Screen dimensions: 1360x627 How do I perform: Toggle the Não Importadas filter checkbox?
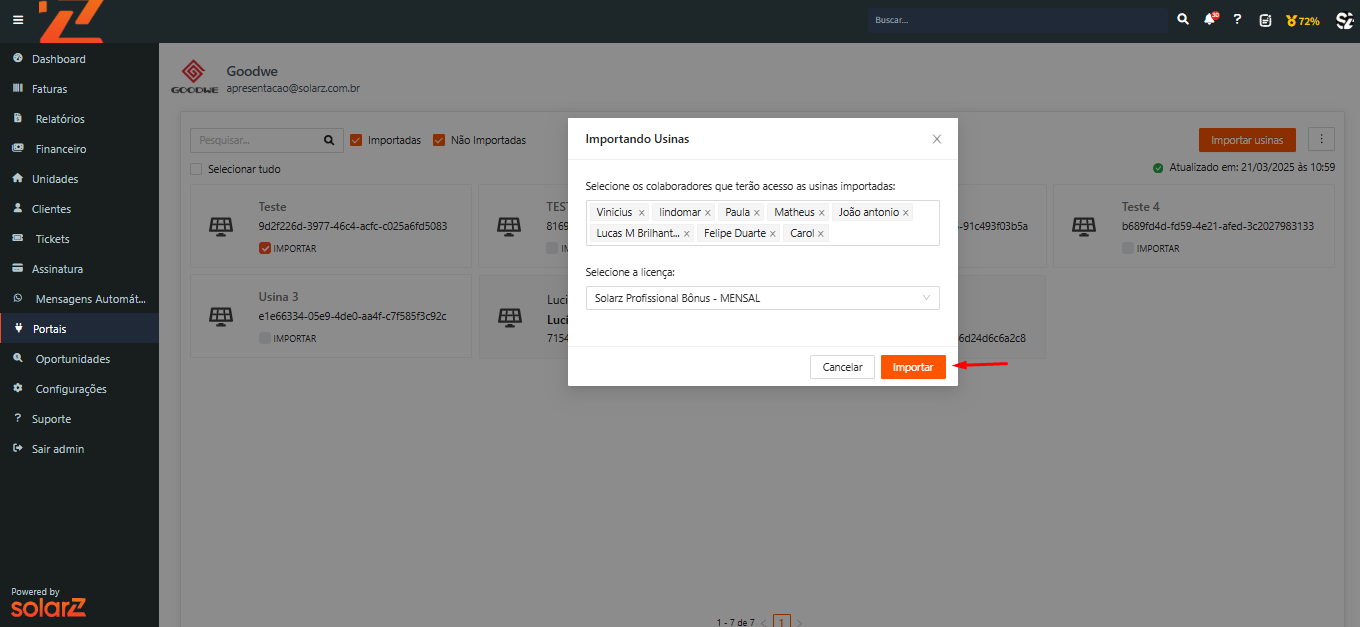(x=439, y=140)
